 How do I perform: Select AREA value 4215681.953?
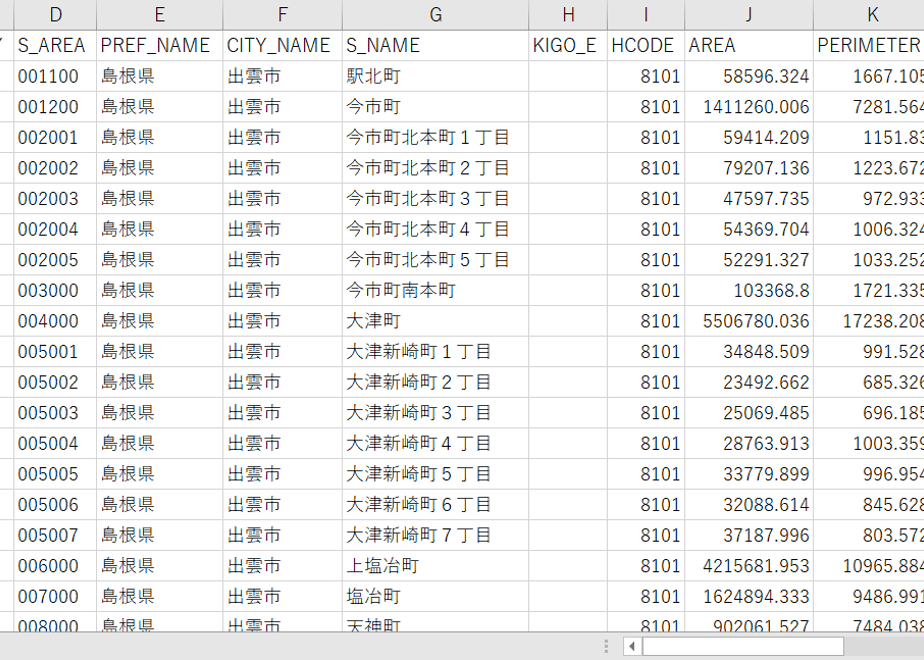(x=749, y=566)
